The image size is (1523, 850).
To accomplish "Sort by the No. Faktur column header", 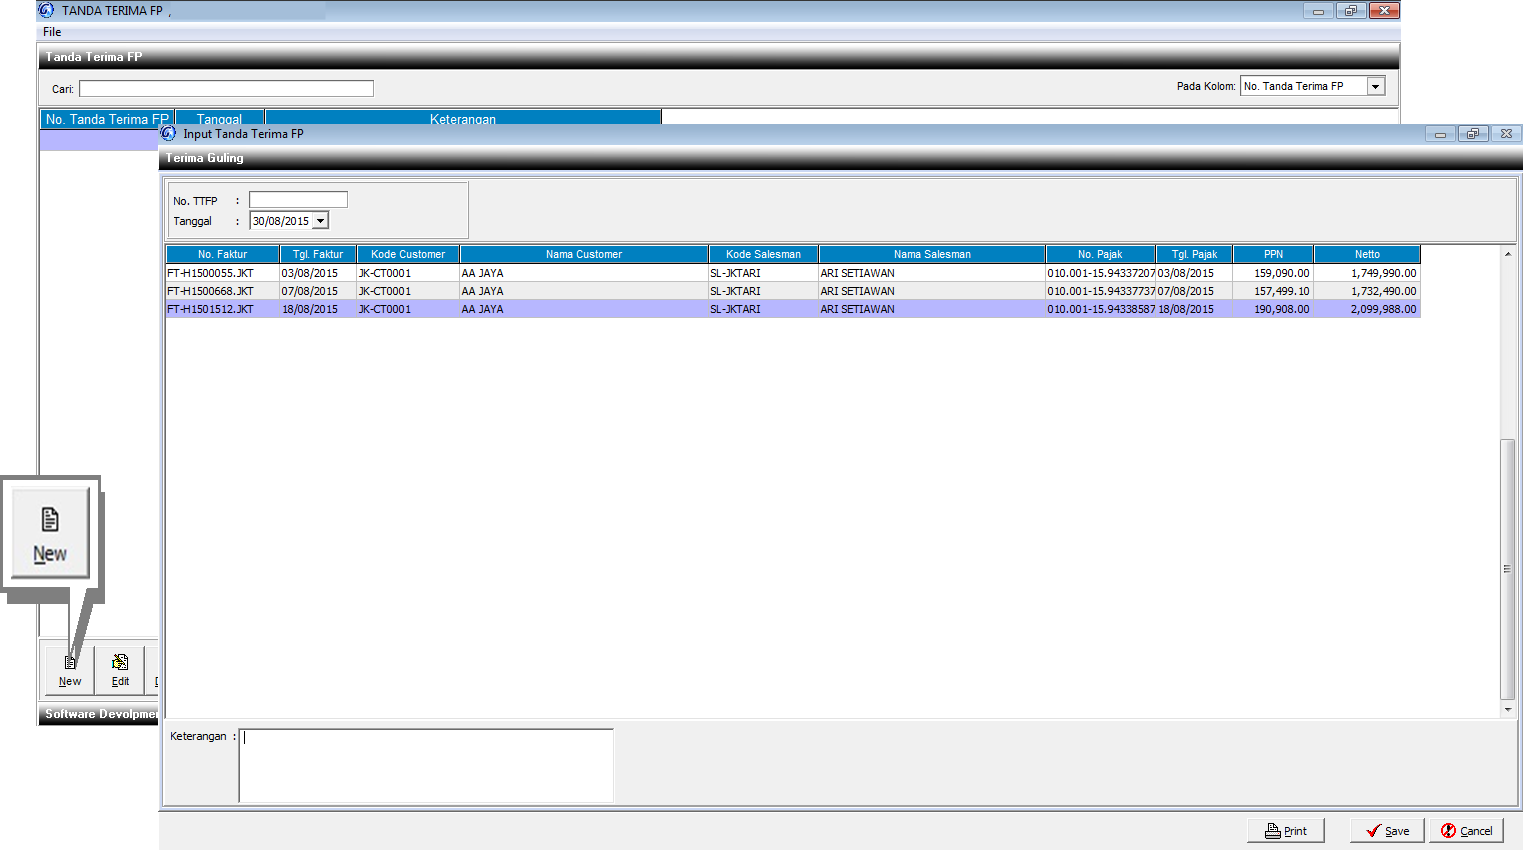I will (x=222, y=254).
